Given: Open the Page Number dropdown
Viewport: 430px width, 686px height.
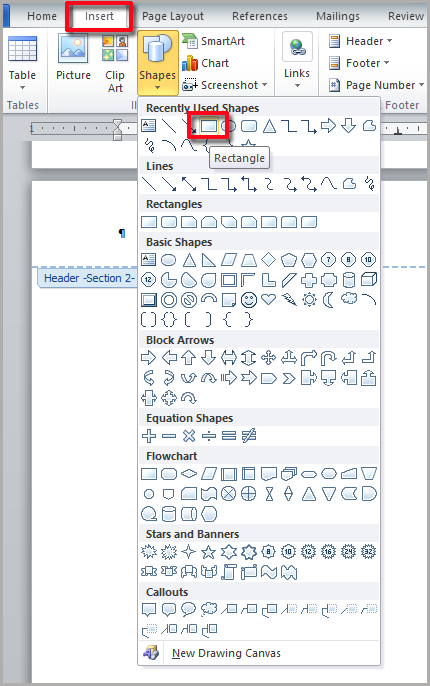Looking at the screenshot, I should [x=377, y=85].
